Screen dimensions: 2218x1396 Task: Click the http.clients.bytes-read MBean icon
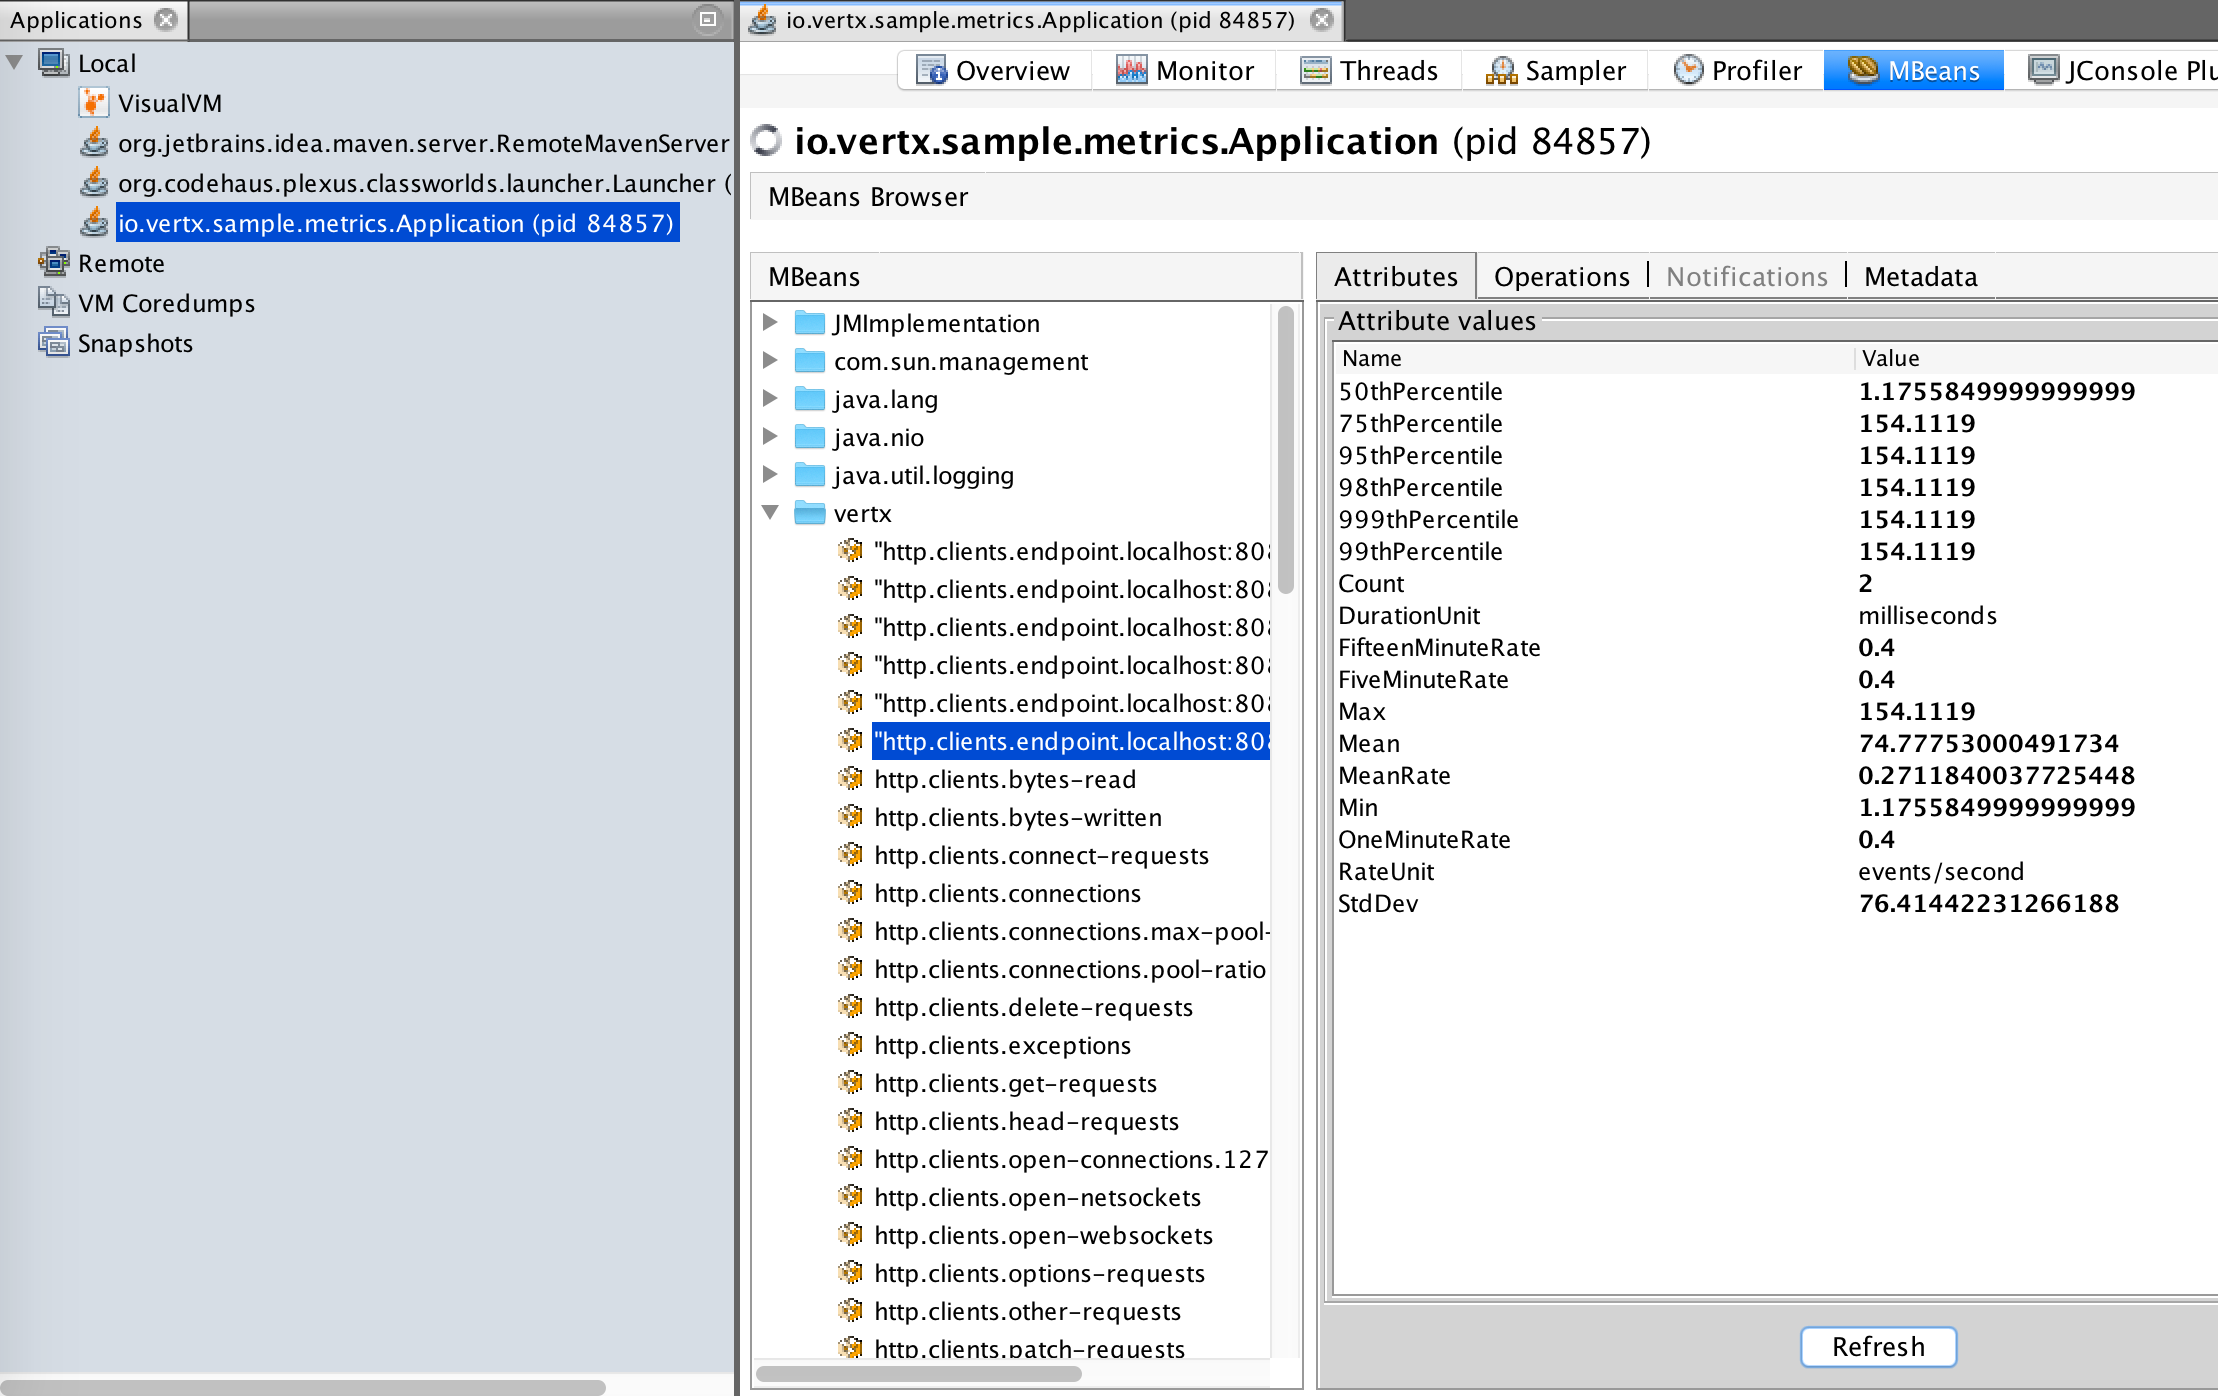(x=851, y=779)
